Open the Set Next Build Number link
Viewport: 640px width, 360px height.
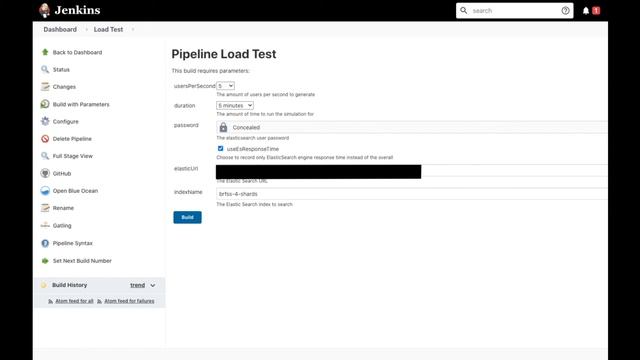coord(82,261)
